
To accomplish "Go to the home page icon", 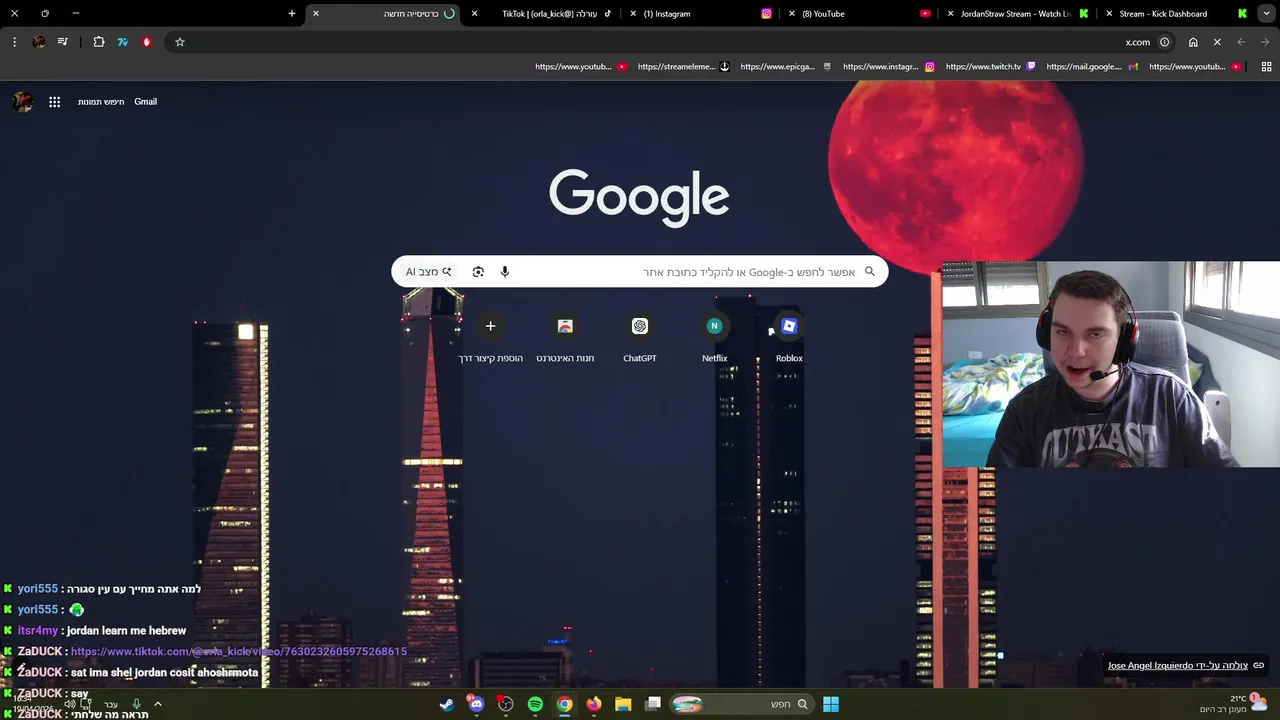I will pos(1193,42).
